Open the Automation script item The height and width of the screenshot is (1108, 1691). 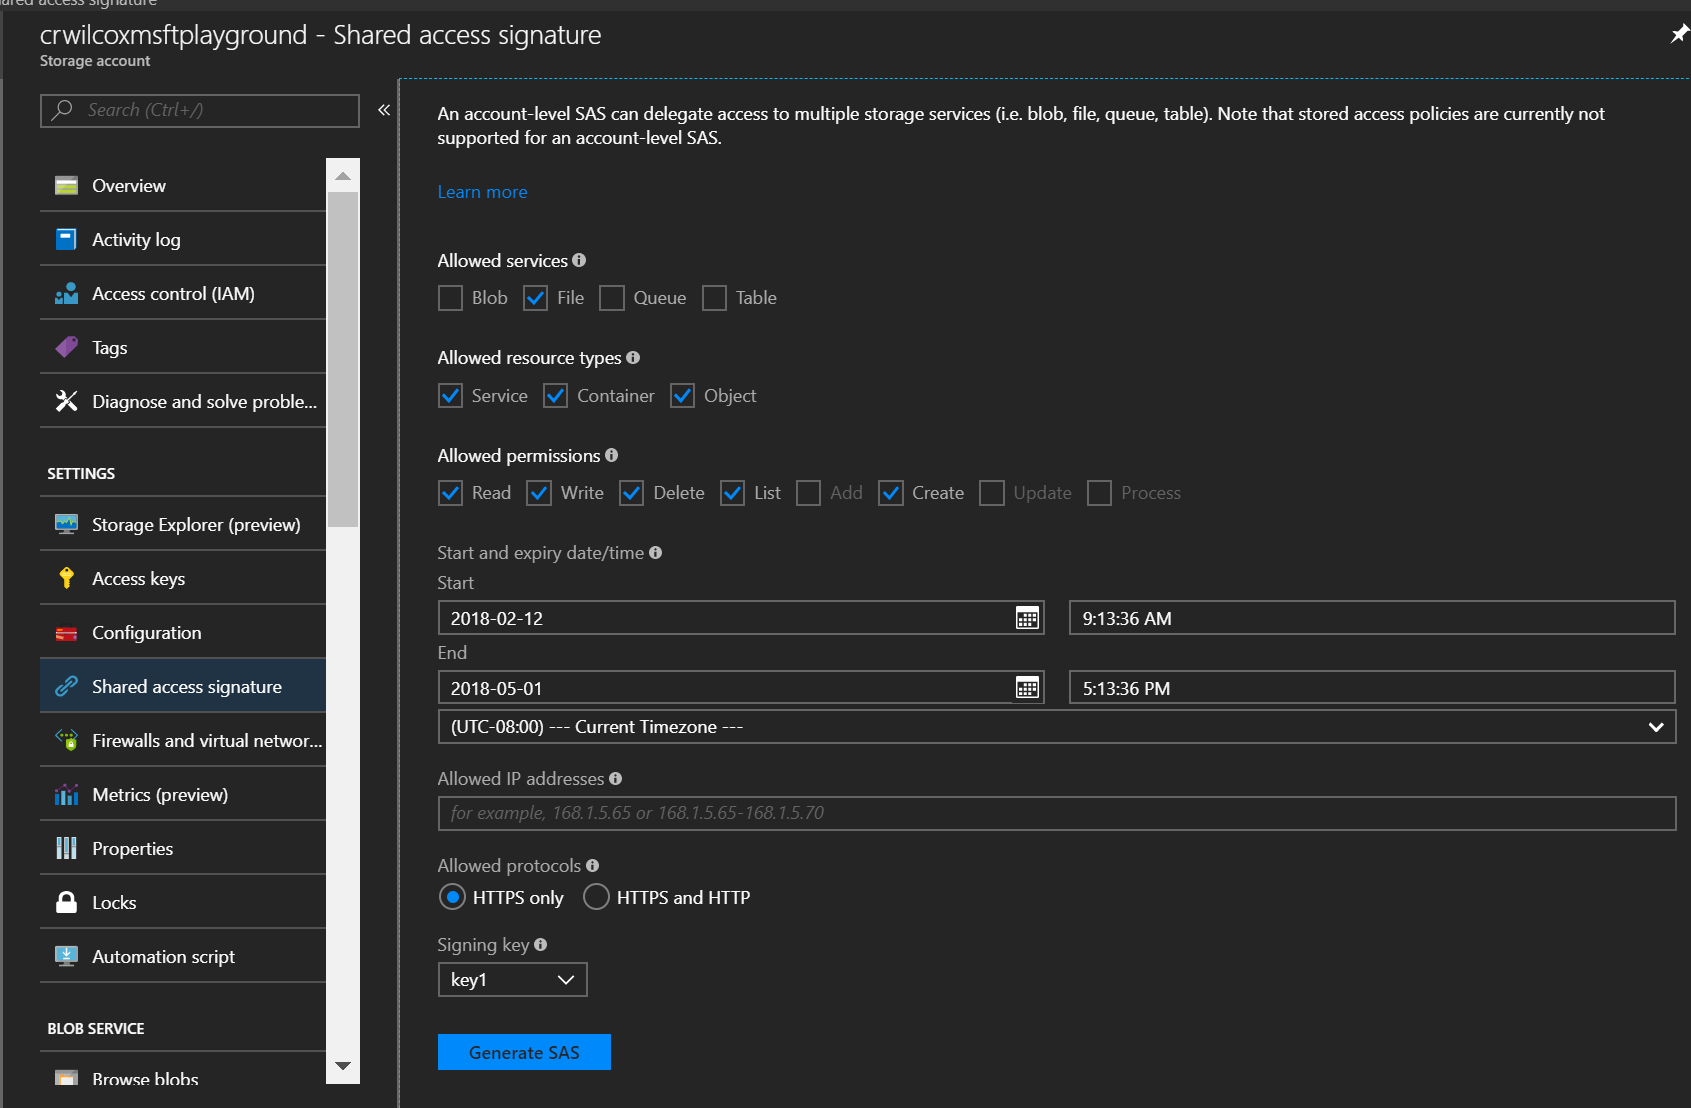click(x=183, y=956)
